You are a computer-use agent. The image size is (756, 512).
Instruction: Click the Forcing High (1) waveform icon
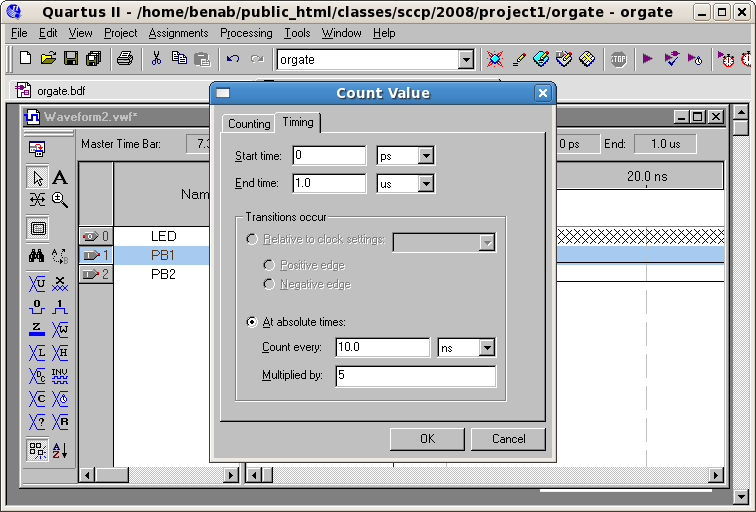(x=60, y=306)
